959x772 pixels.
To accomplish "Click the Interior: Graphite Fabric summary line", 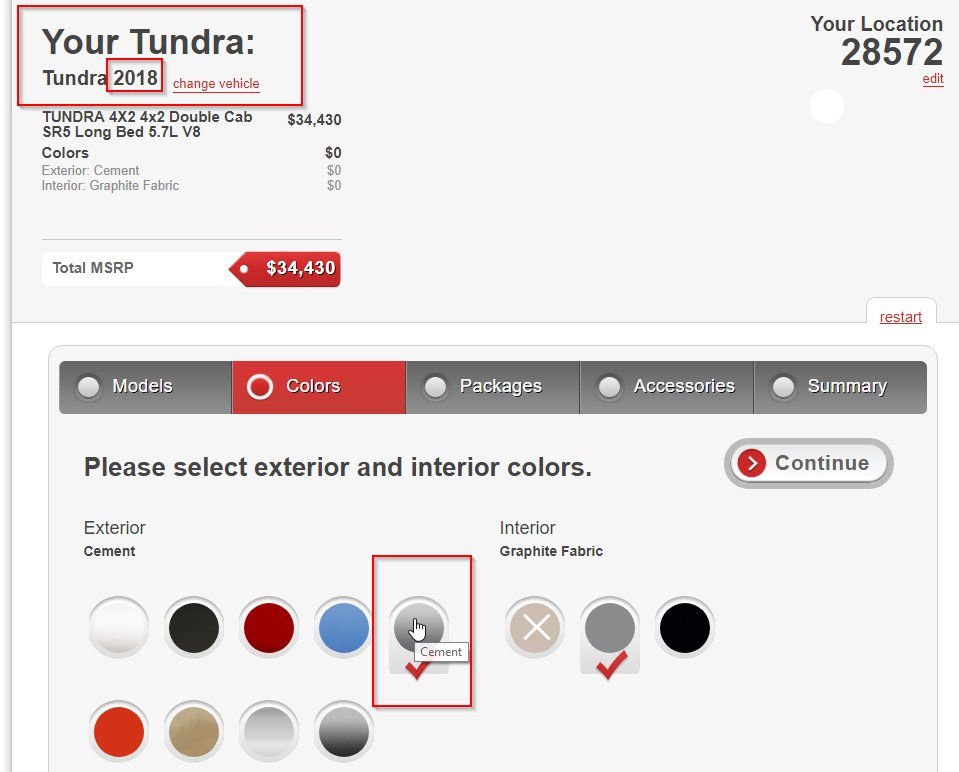I will pos(110,185).
